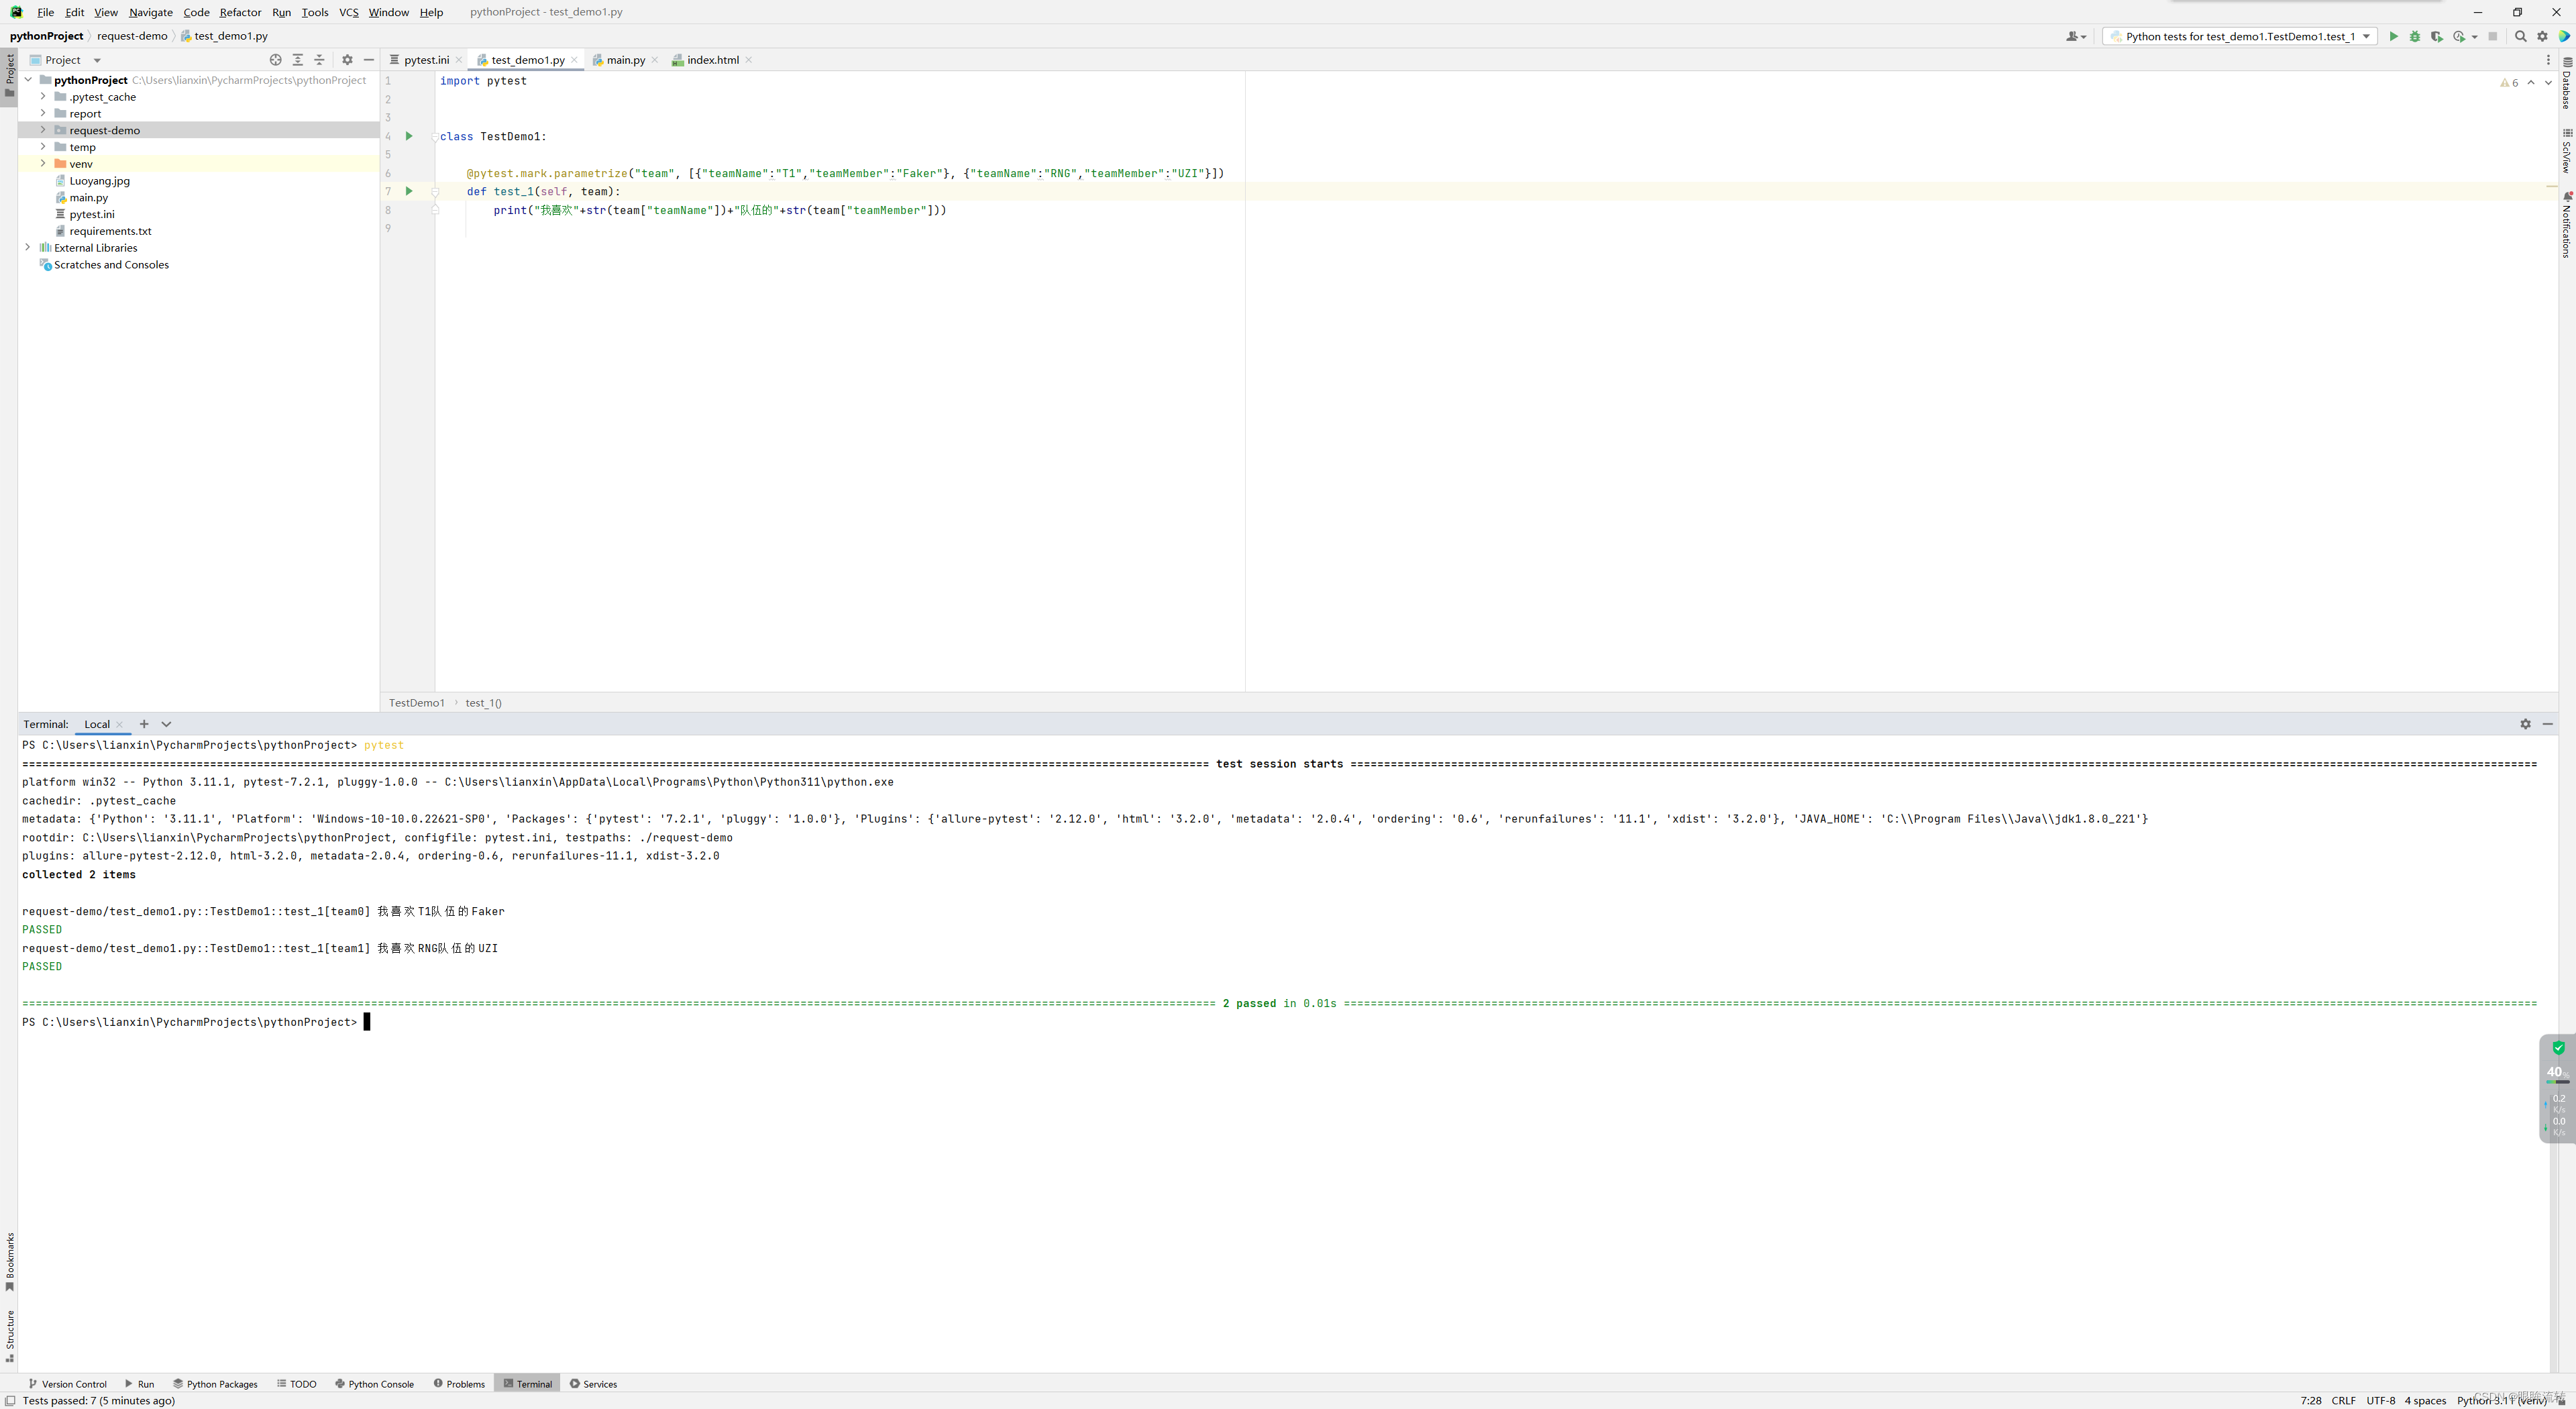Open TODO tool window

pyautogui.click(x=297, y=1384)
